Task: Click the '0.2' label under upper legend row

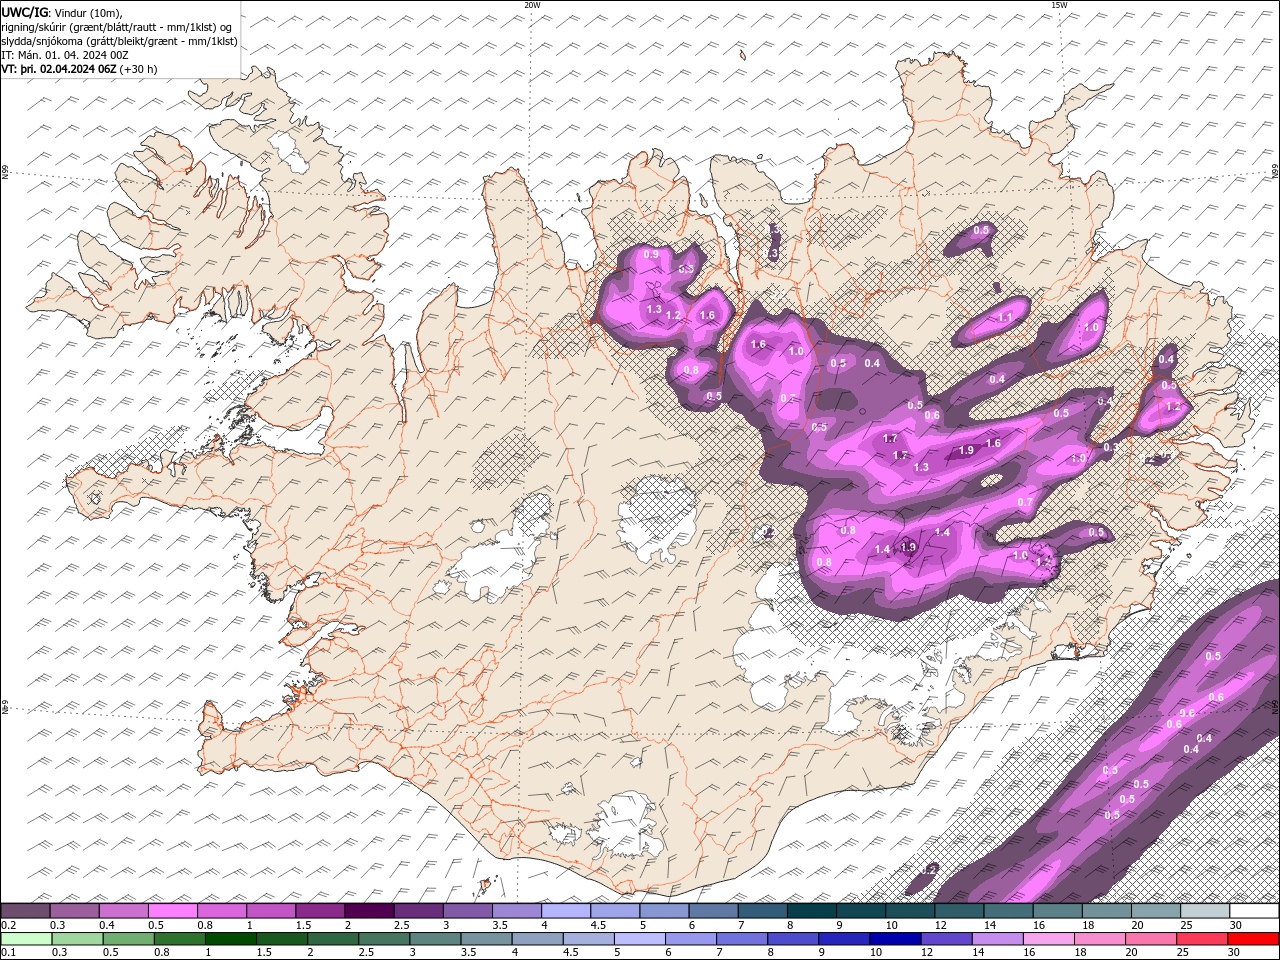Action: [8, 925]
